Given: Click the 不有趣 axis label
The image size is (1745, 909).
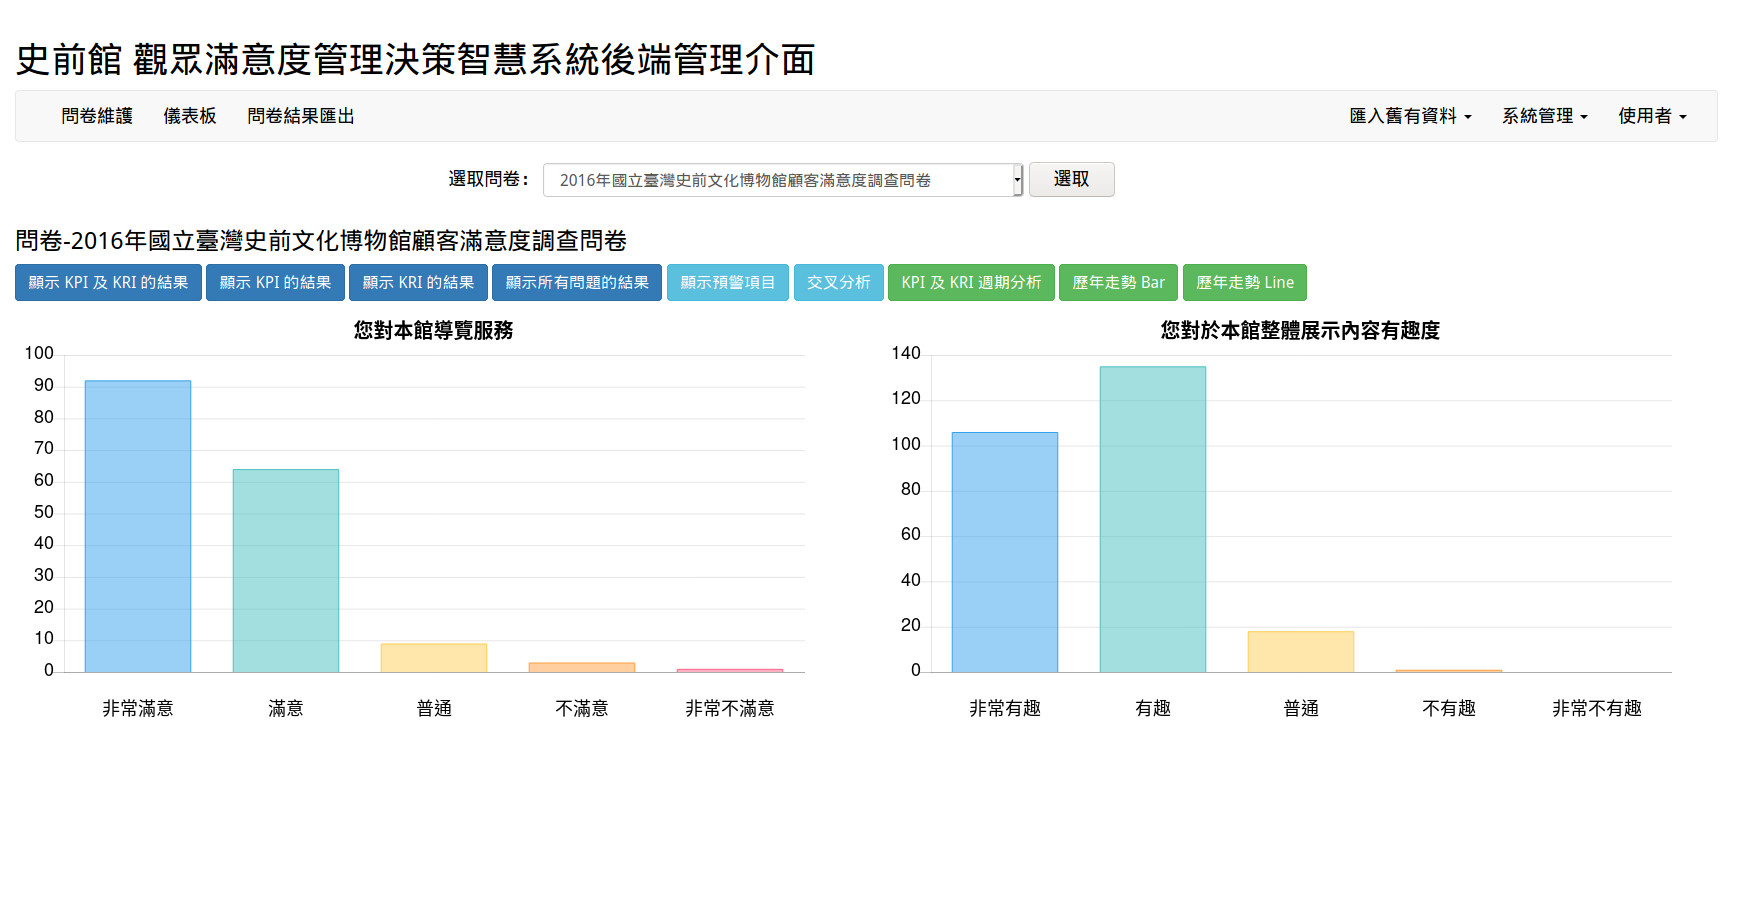Looking at the screenshot, I should [1449, 708].
